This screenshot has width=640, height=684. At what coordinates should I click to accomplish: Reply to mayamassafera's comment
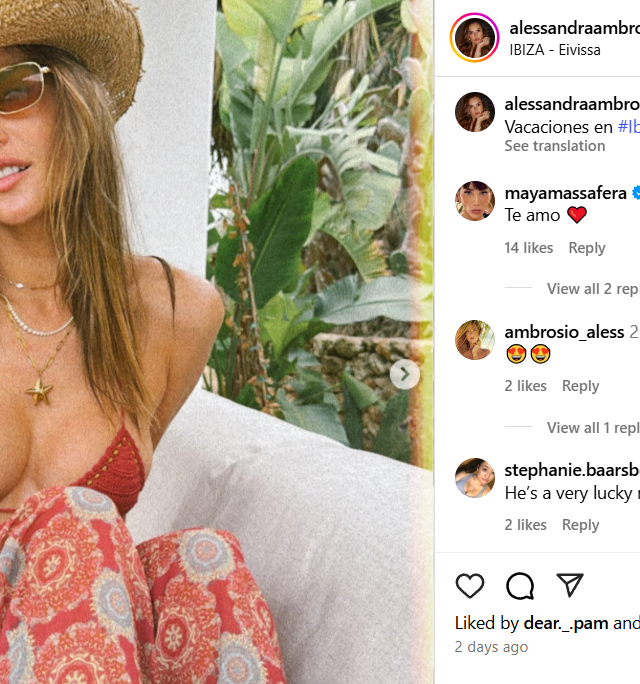coord(587,248)
